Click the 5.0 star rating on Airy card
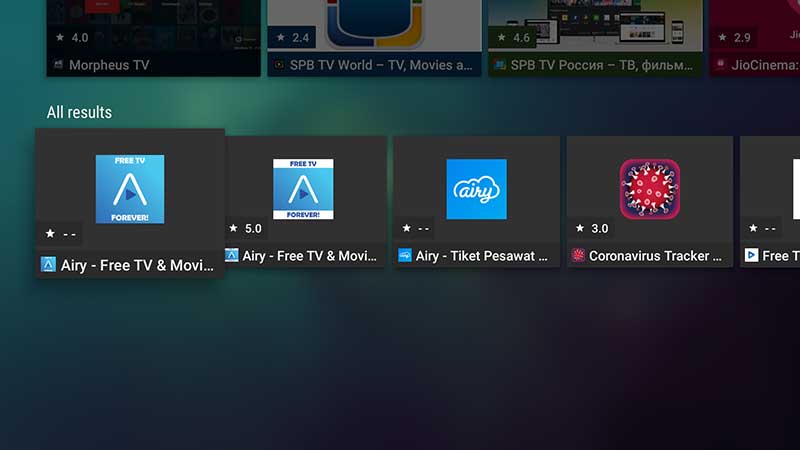The image size is (800, 450). (x=245, y=228)
